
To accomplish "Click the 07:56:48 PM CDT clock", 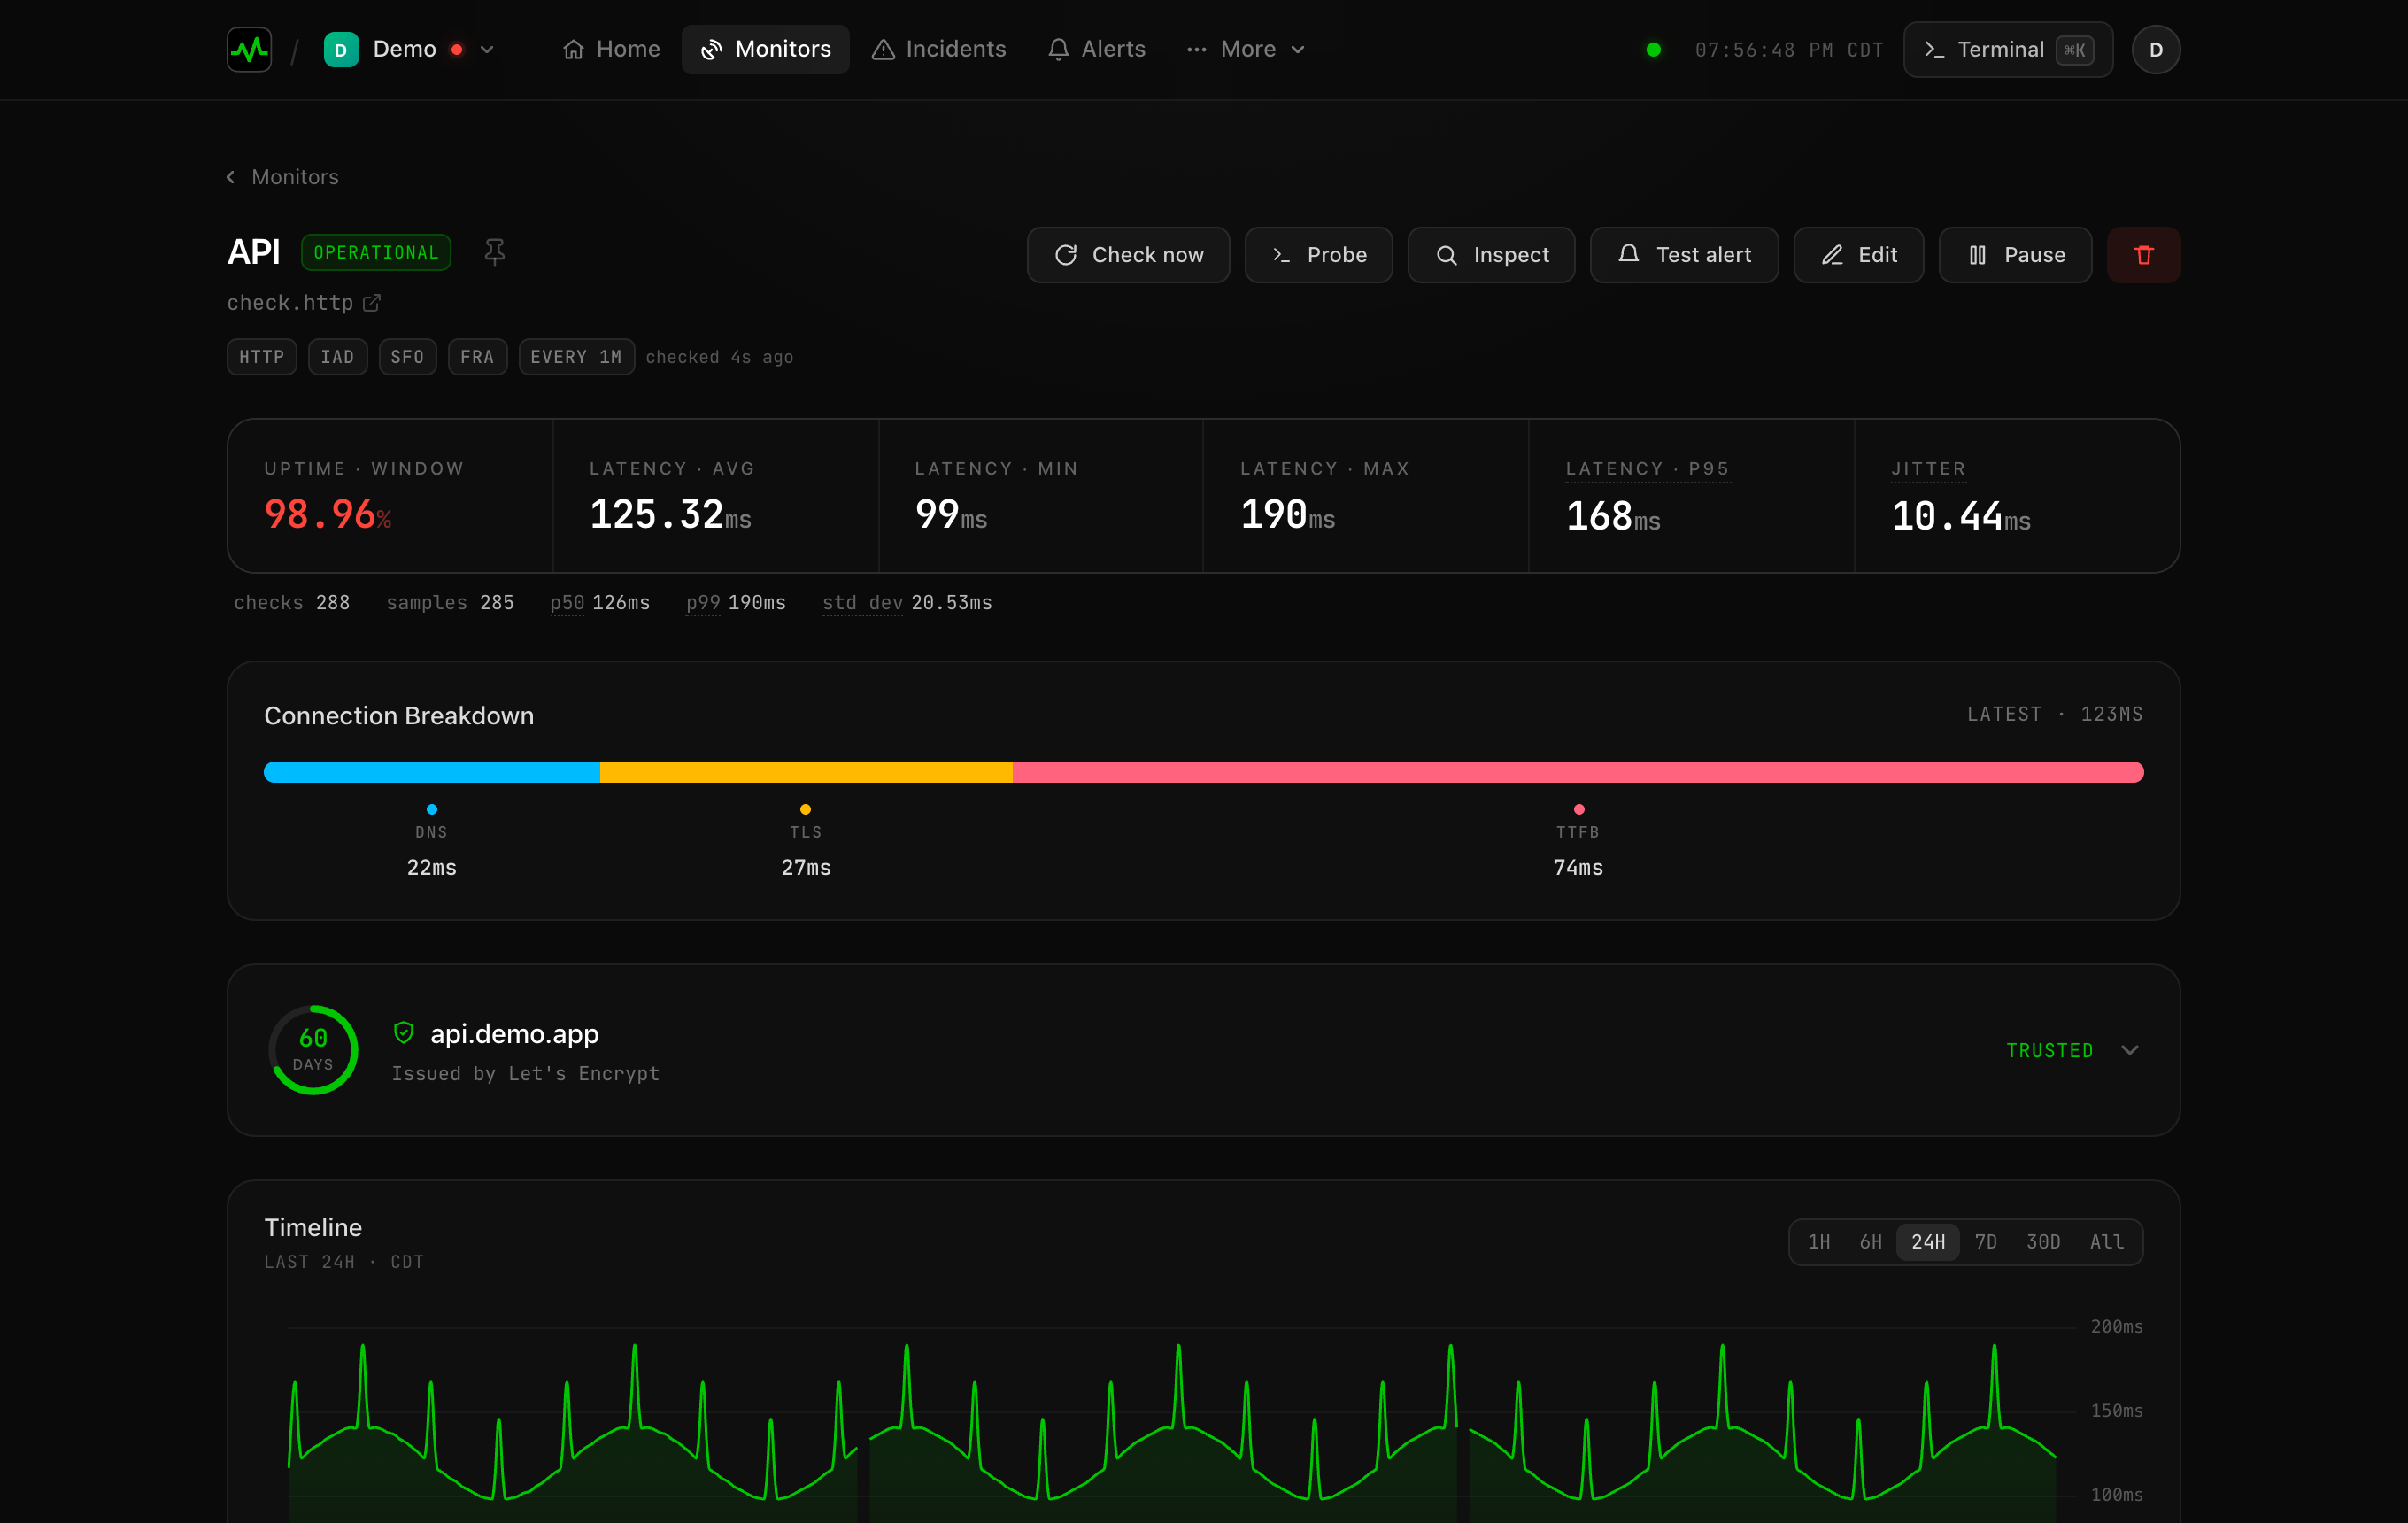I will (1789, 50).
